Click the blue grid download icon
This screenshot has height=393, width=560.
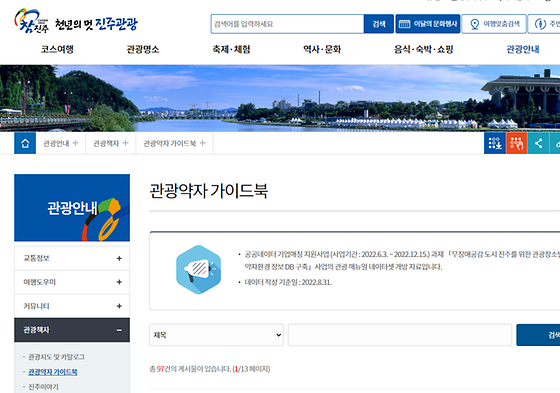click(495, 143)
